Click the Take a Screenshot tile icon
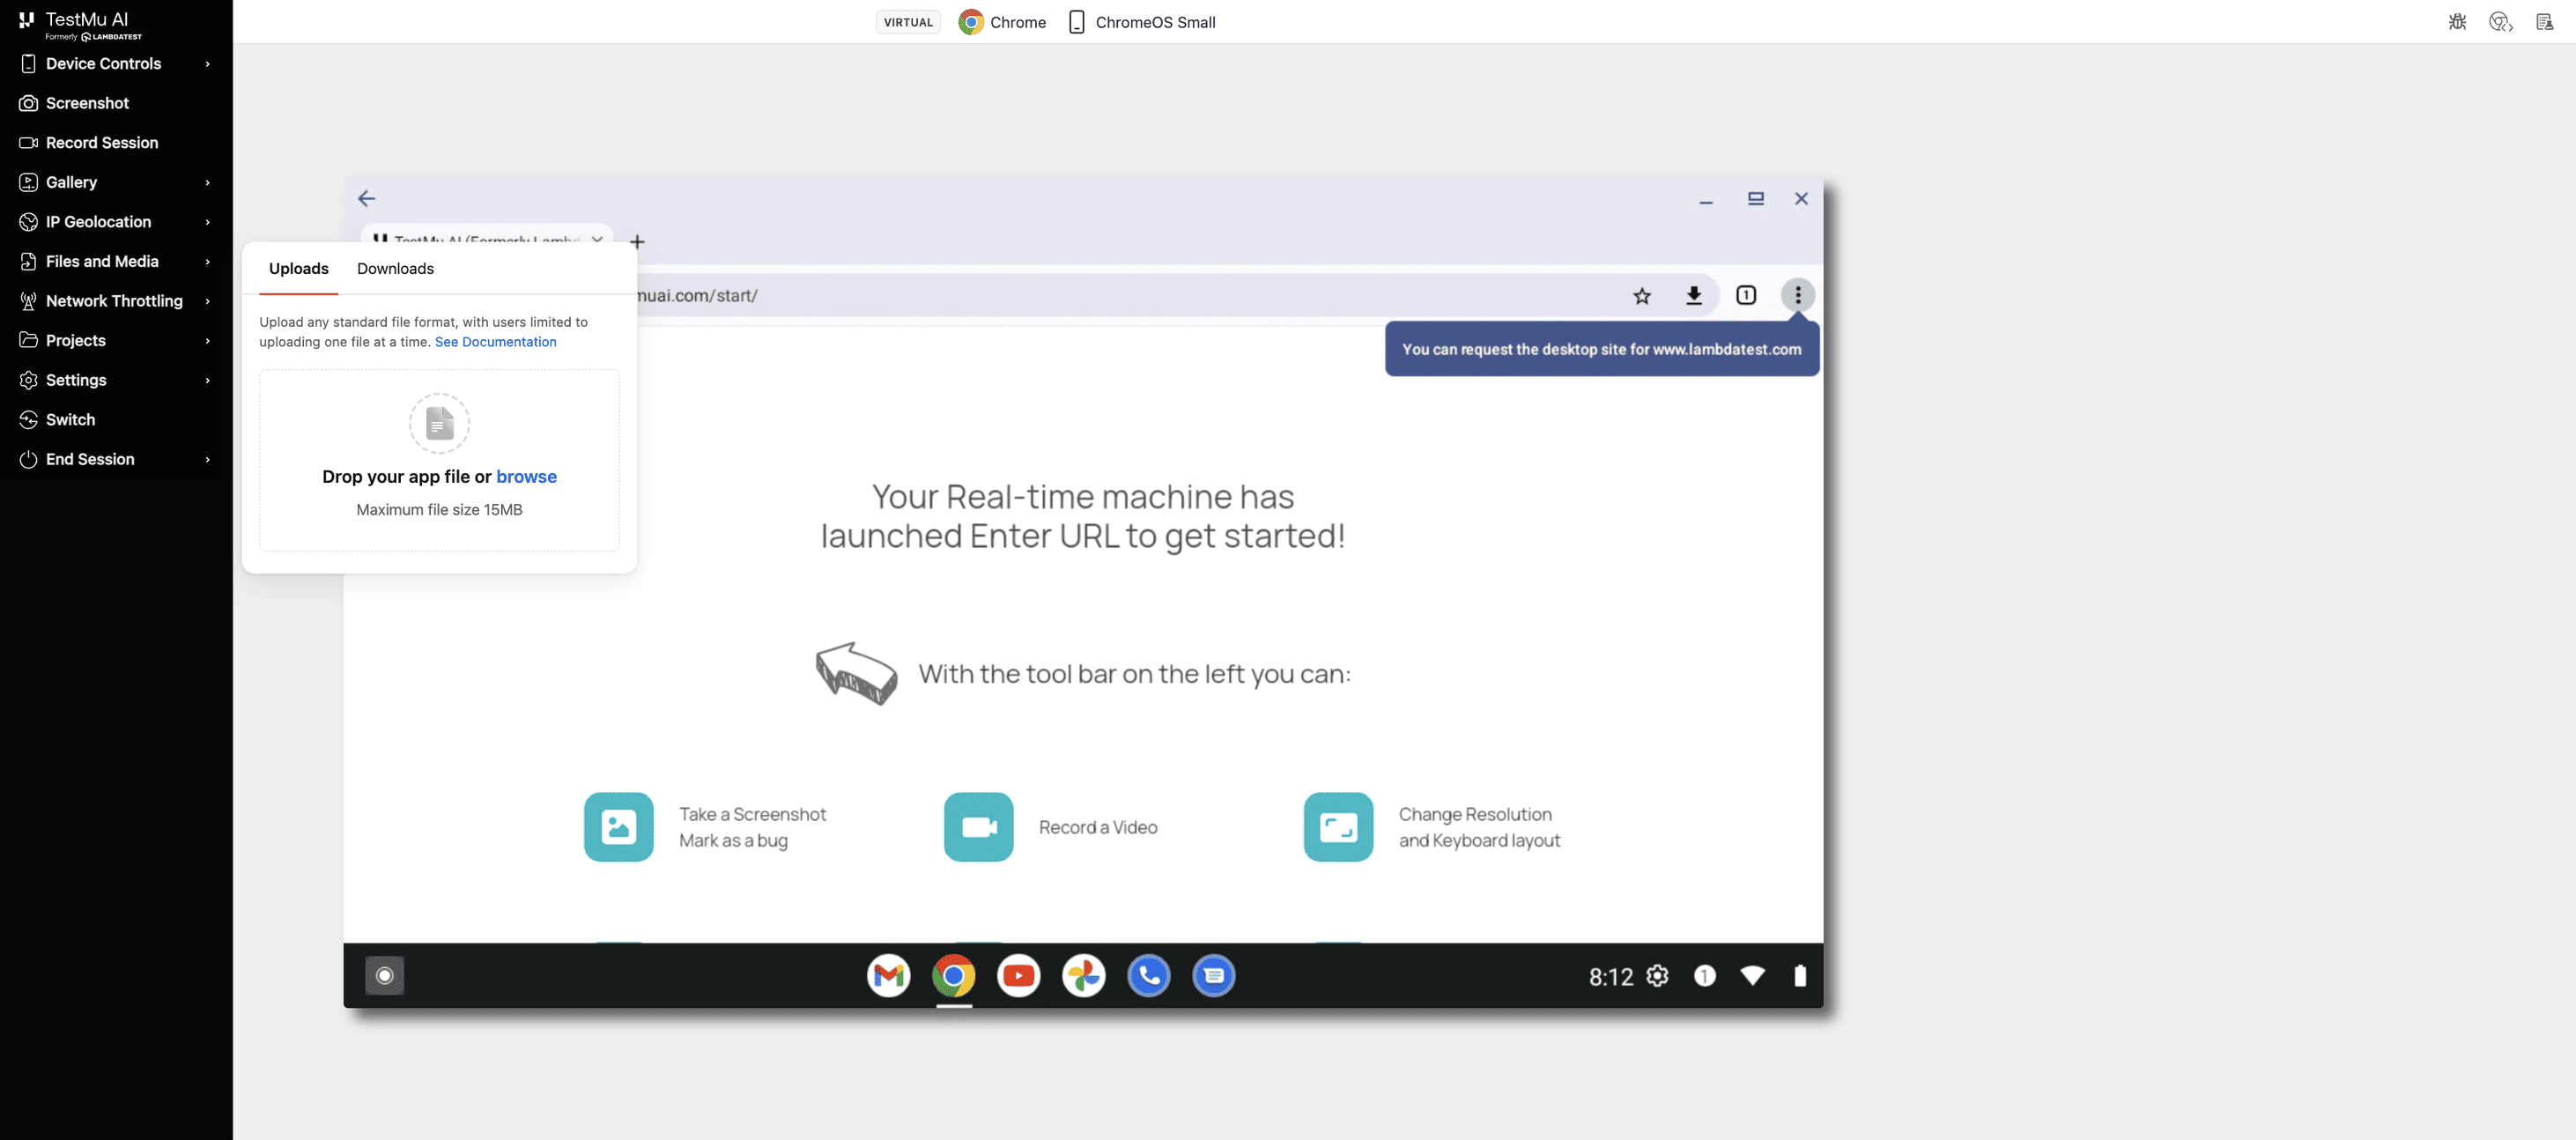Viewport: 2576px width, 1140px height. point(618,827)
